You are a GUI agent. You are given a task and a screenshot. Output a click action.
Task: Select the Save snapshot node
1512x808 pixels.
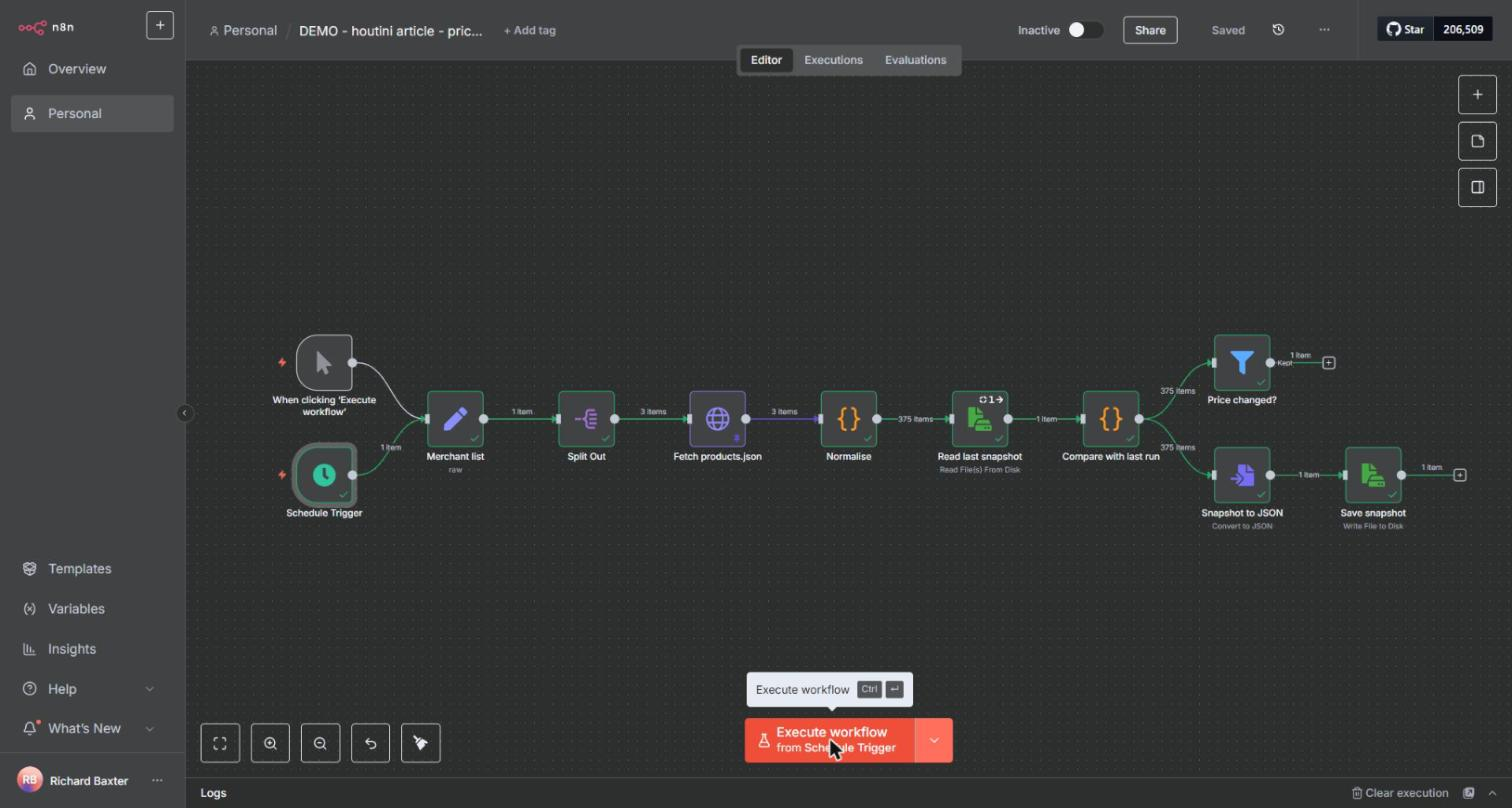coord(1373,475)
